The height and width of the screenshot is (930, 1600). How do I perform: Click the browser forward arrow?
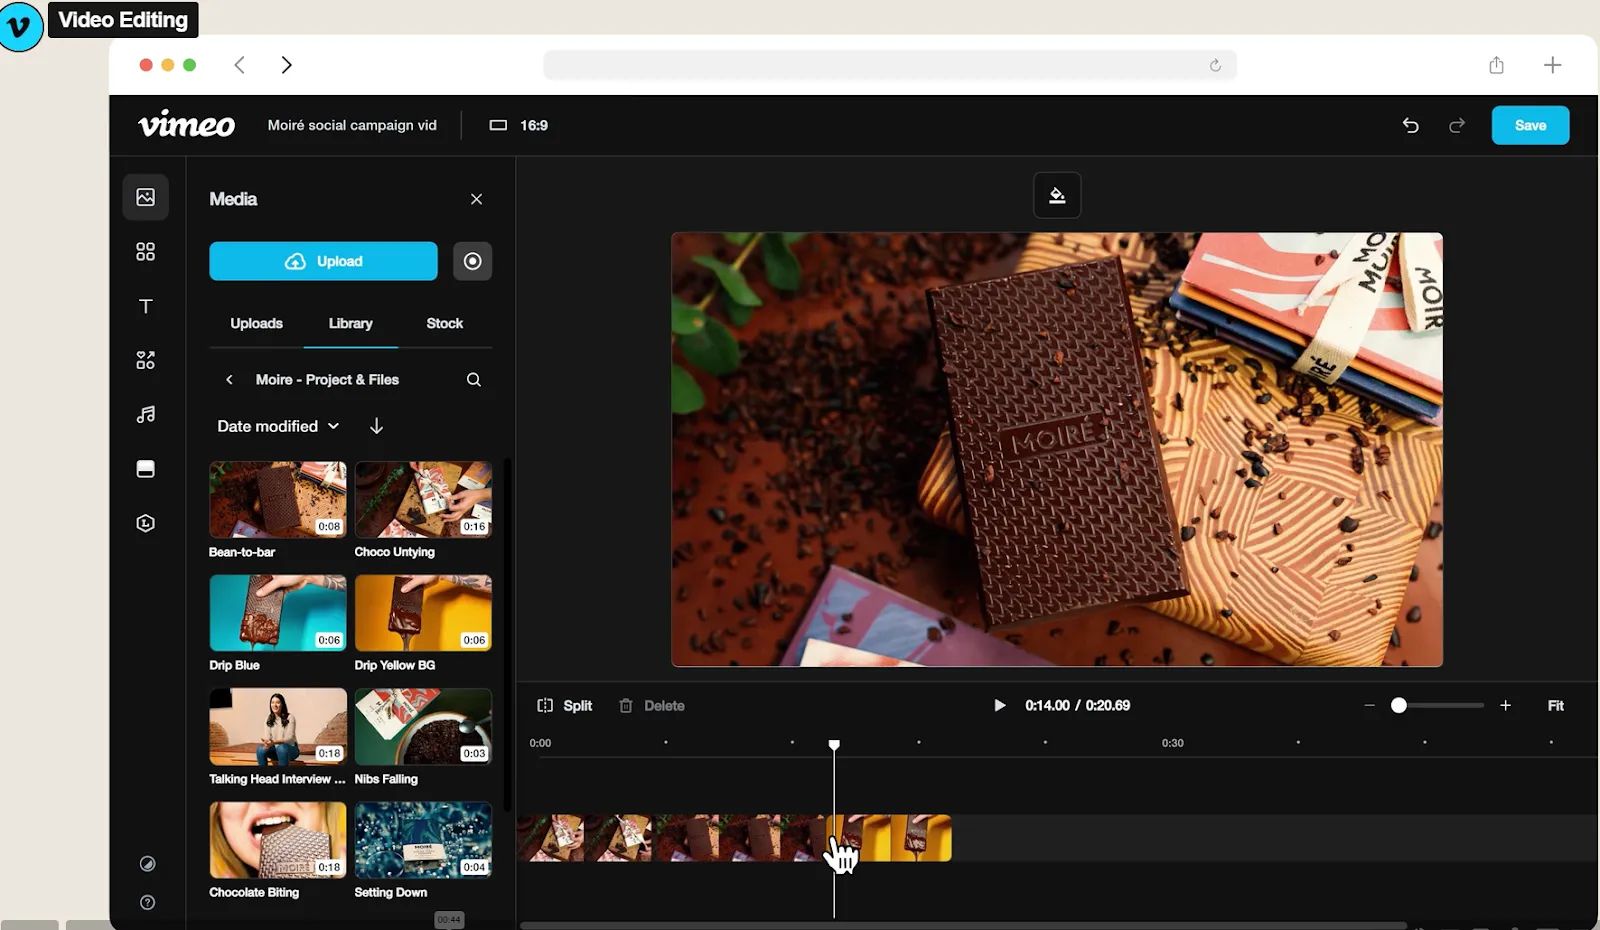287,65
